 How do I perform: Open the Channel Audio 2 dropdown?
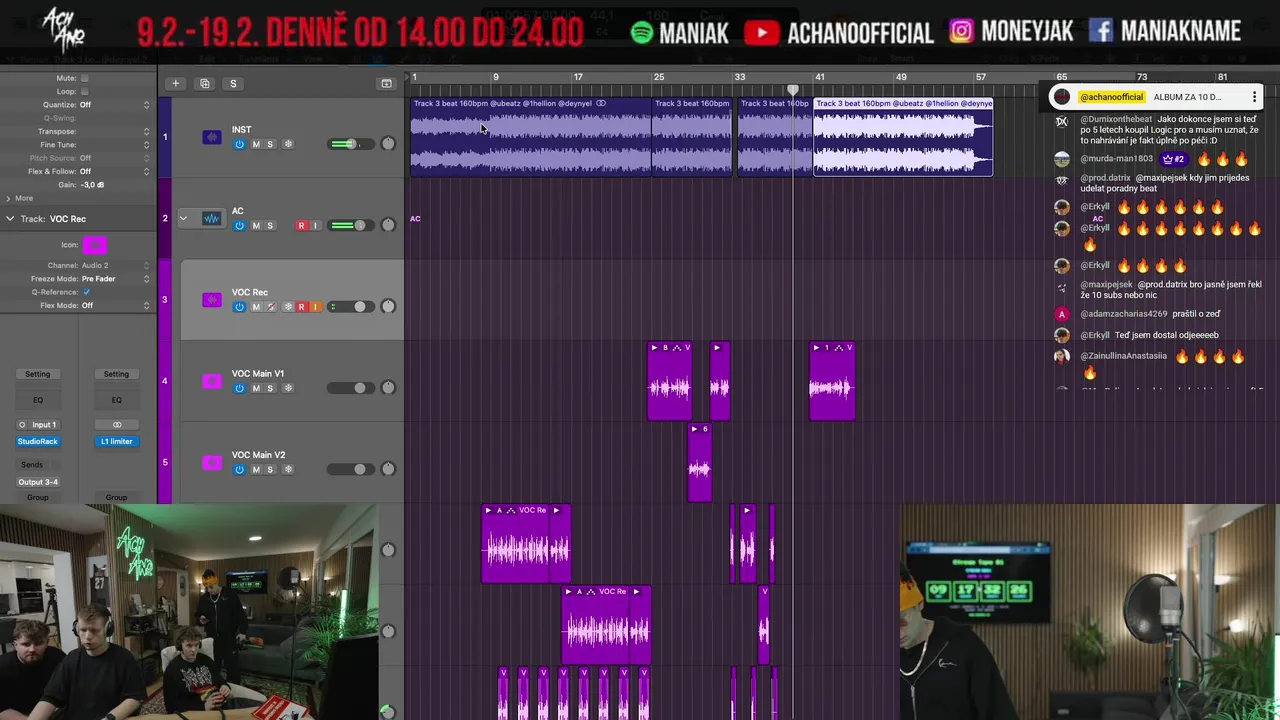click(x=115, y=265)
